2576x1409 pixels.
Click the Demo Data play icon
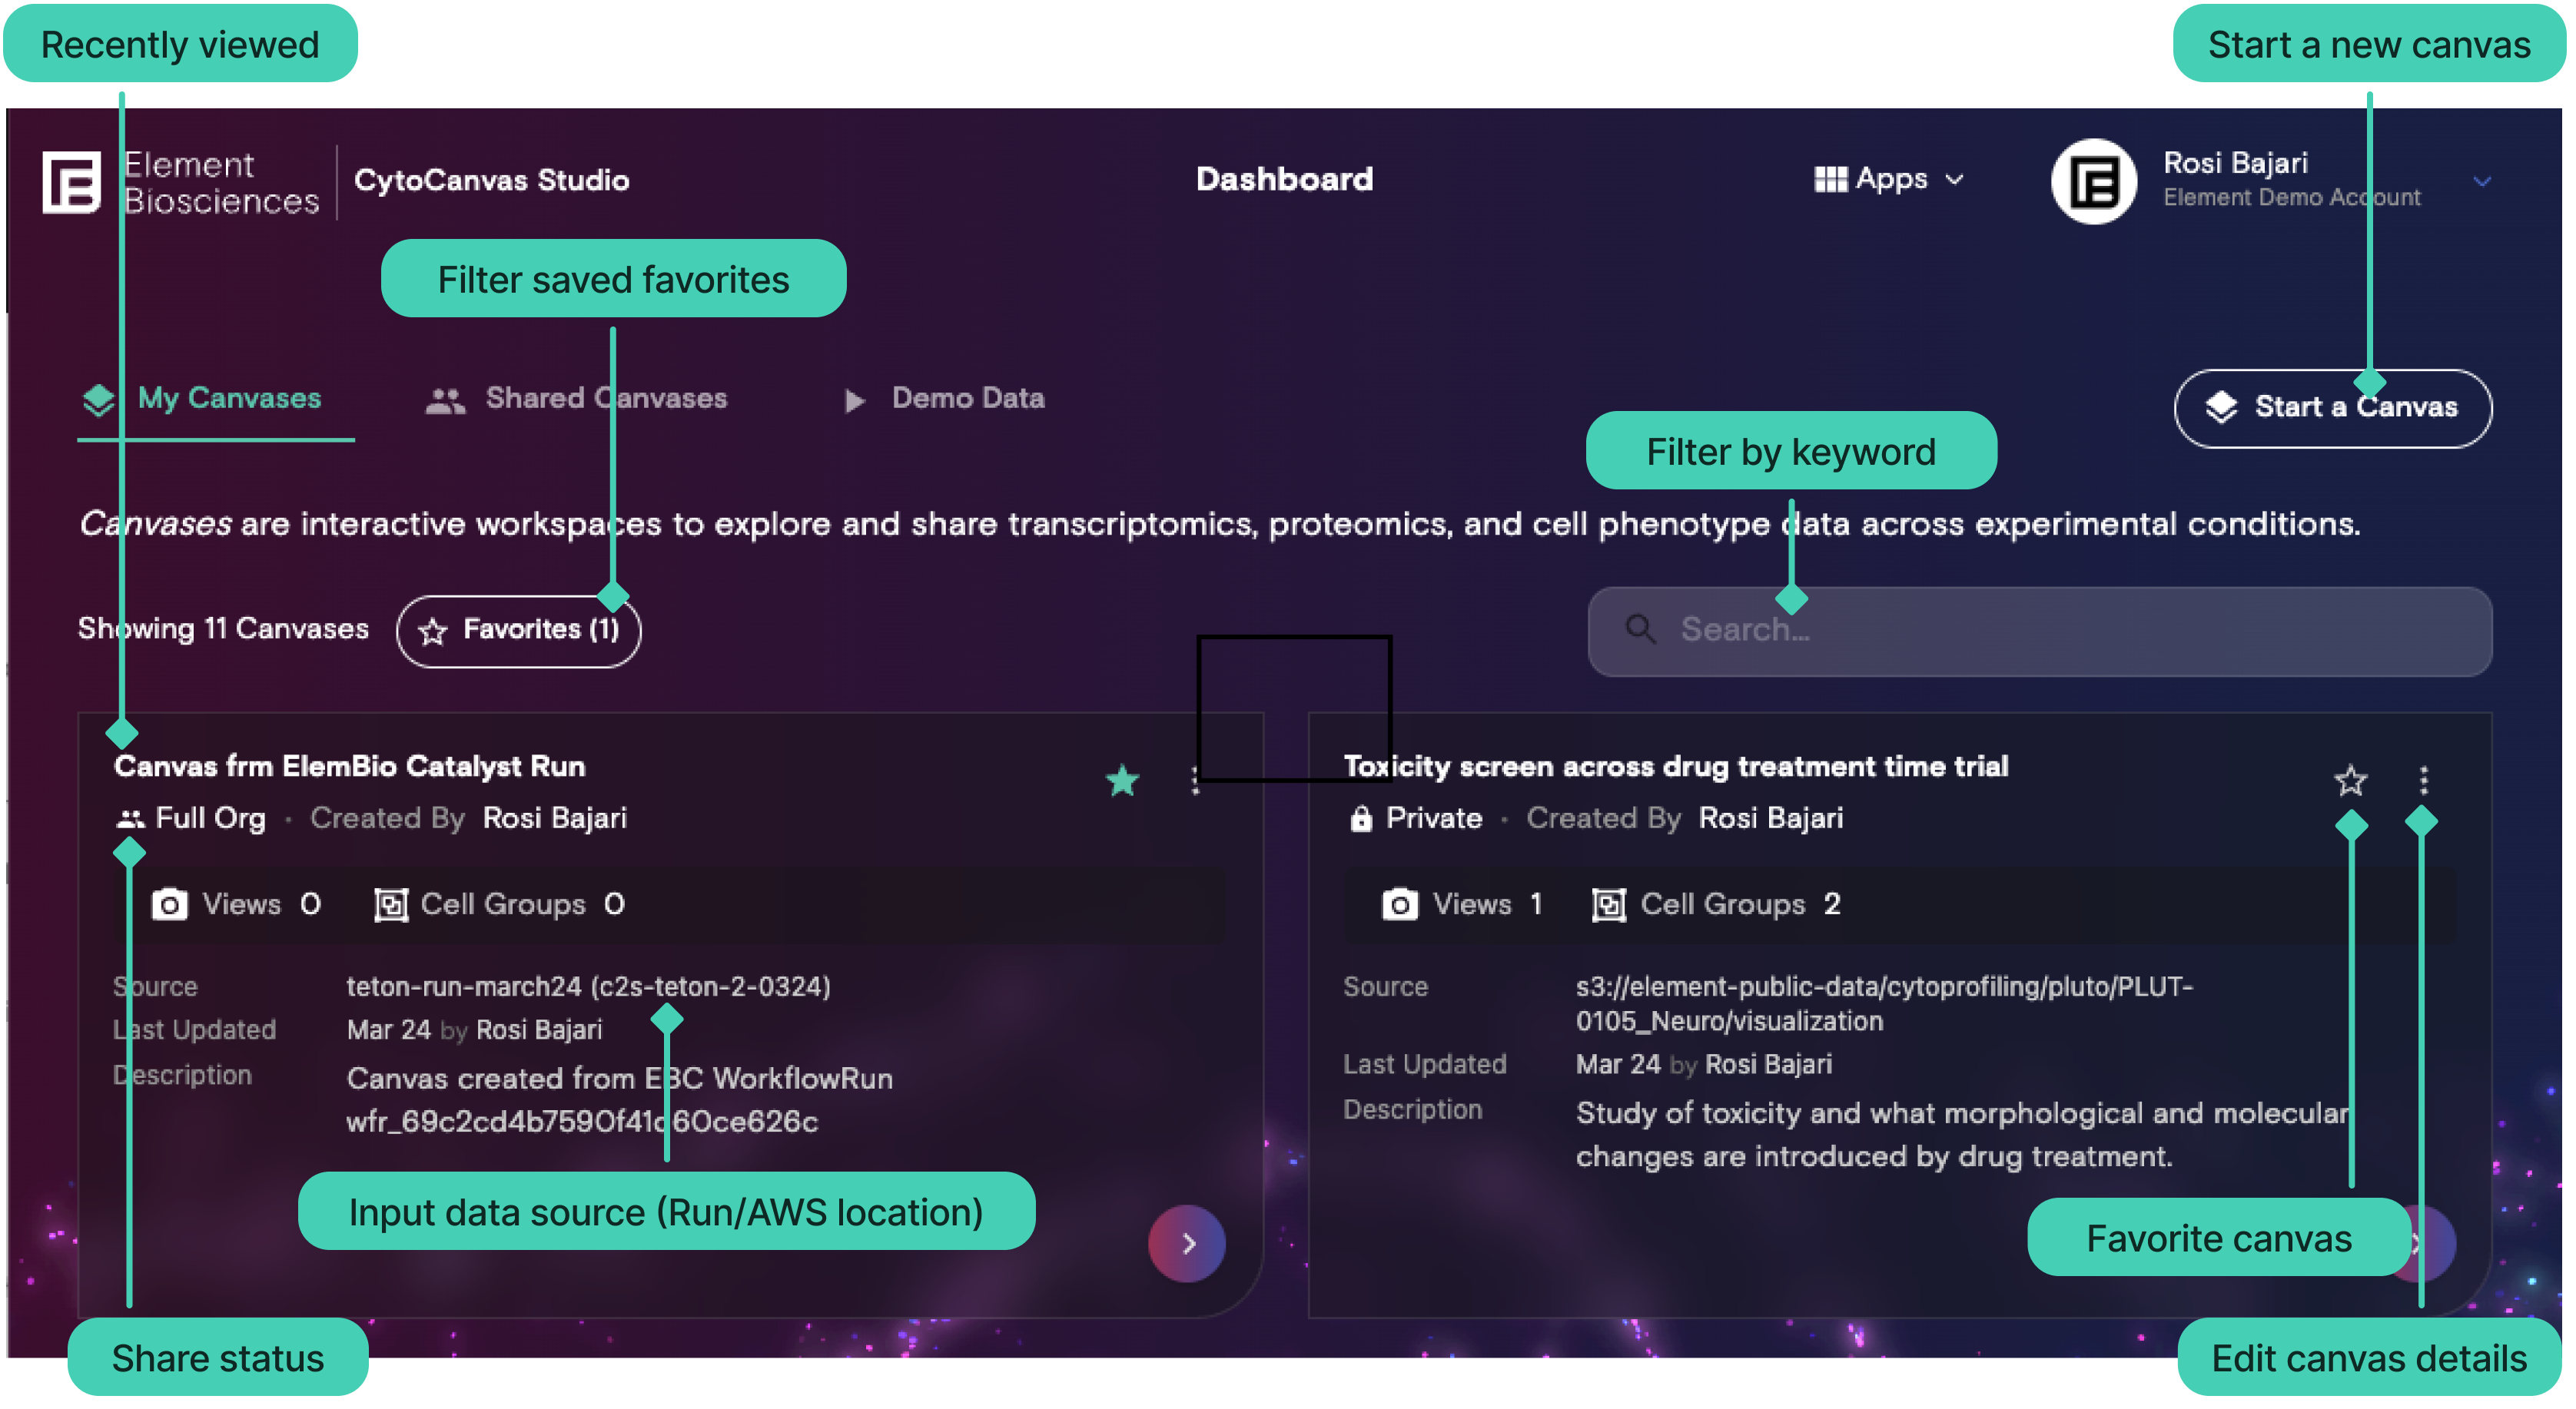point(855,401)
